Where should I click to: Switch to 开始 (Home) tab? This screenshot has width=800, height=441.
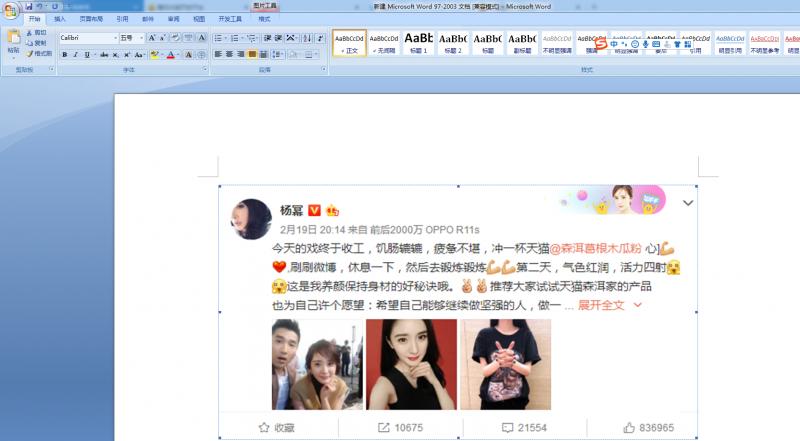pyautogui.click(x=34, y=19)
